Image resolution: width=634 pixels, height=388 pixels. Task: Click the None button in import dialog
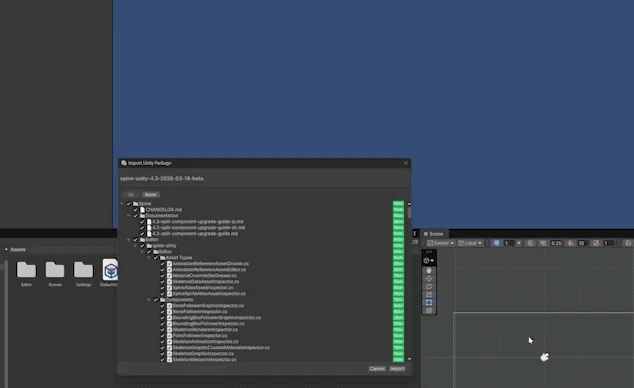(150, 194)
